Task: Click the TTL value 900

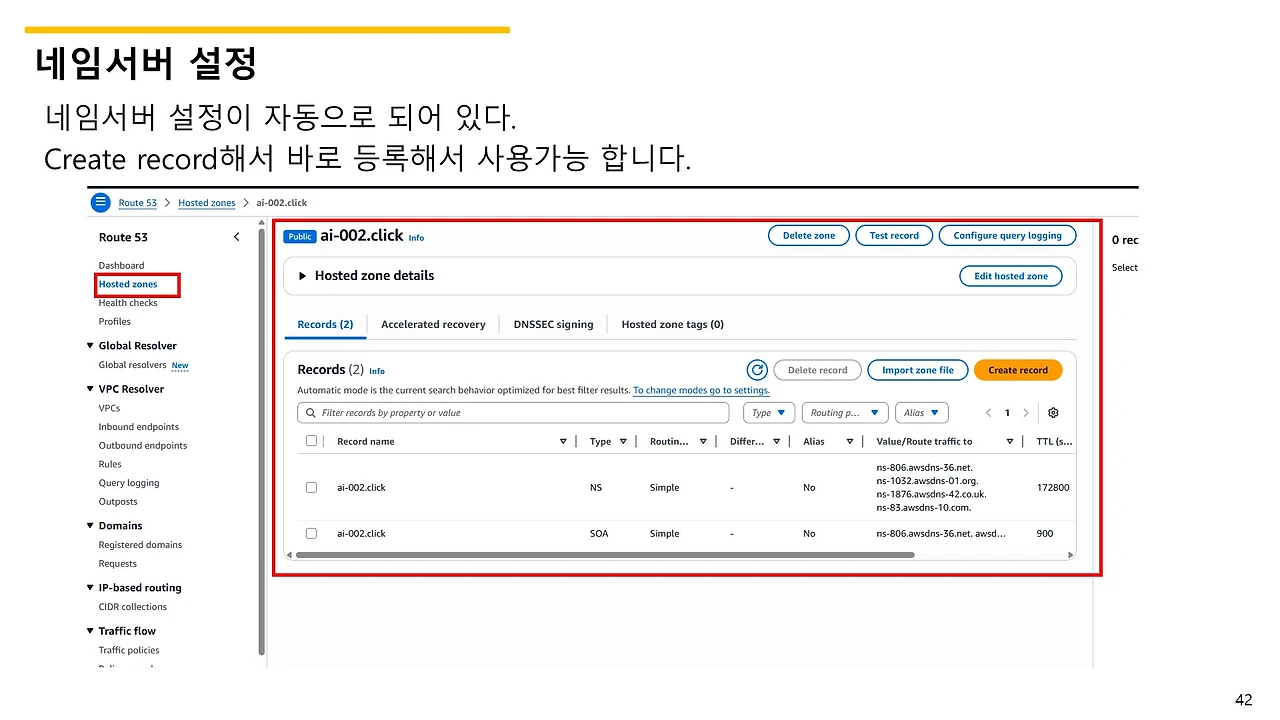Action: coord(1045,534)
